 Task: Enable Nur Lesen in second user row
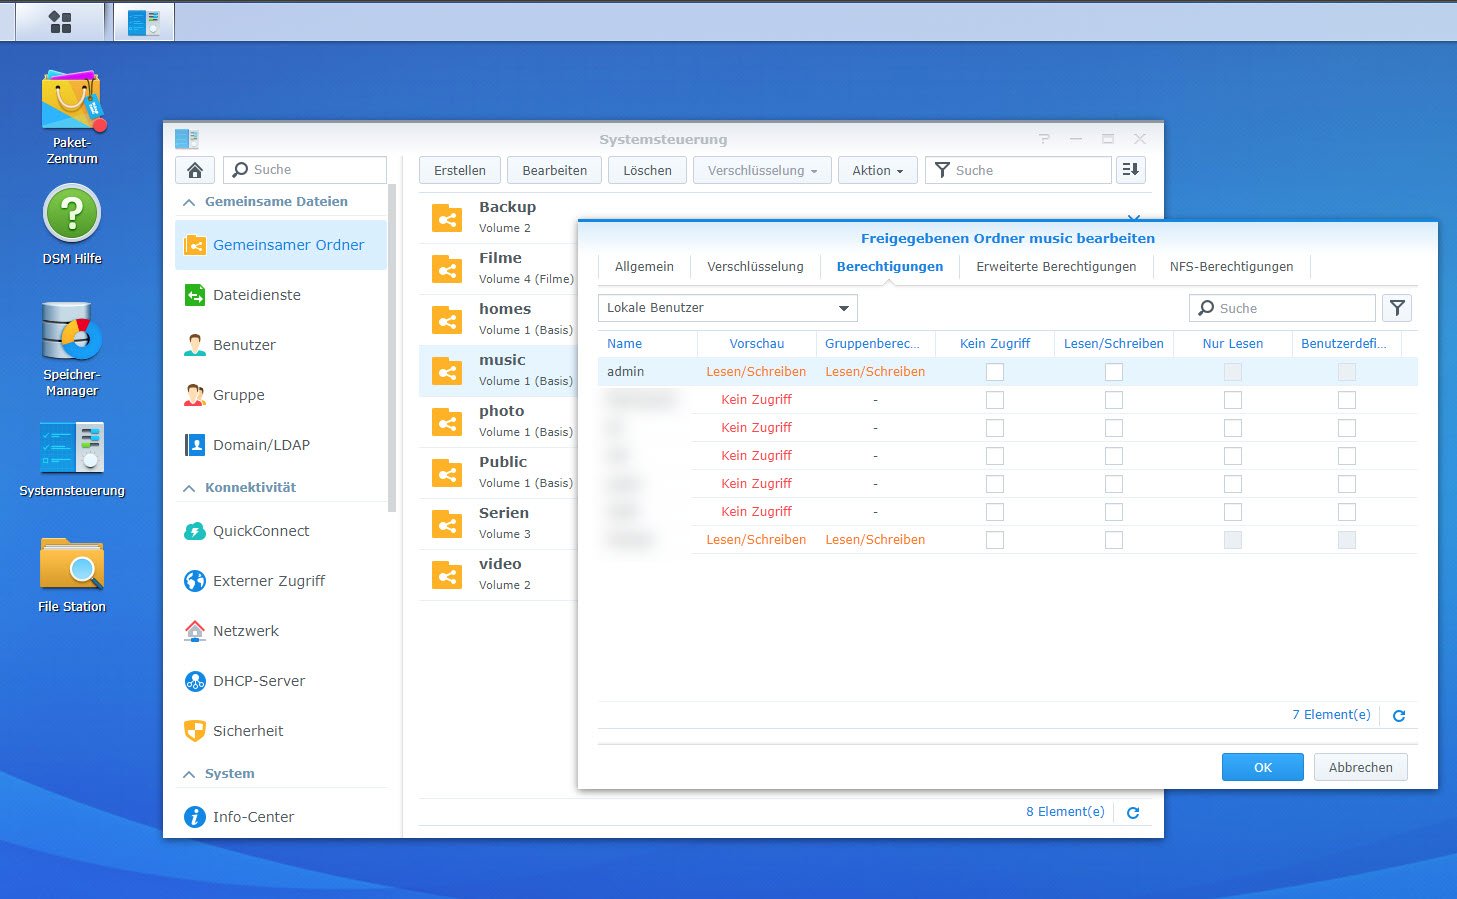(1232, 400)
